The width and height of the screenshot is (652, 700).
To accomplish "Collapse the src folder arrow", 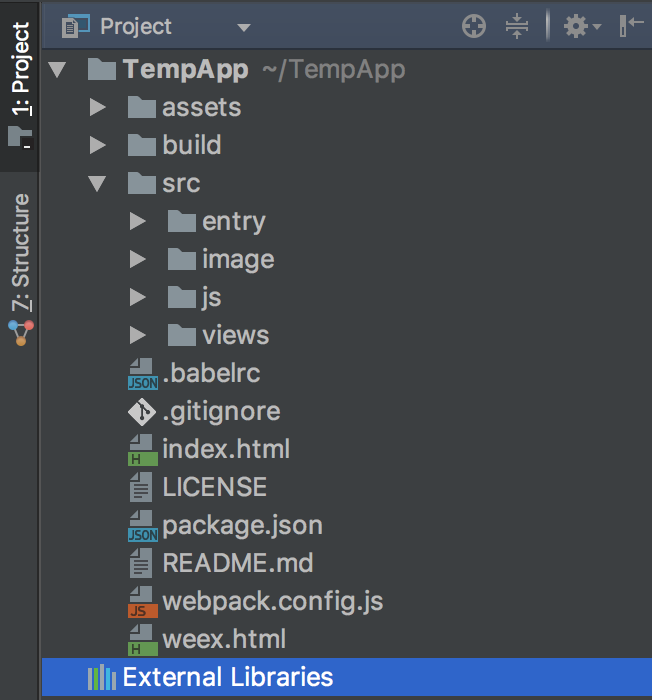I will [x=97, y=184].
